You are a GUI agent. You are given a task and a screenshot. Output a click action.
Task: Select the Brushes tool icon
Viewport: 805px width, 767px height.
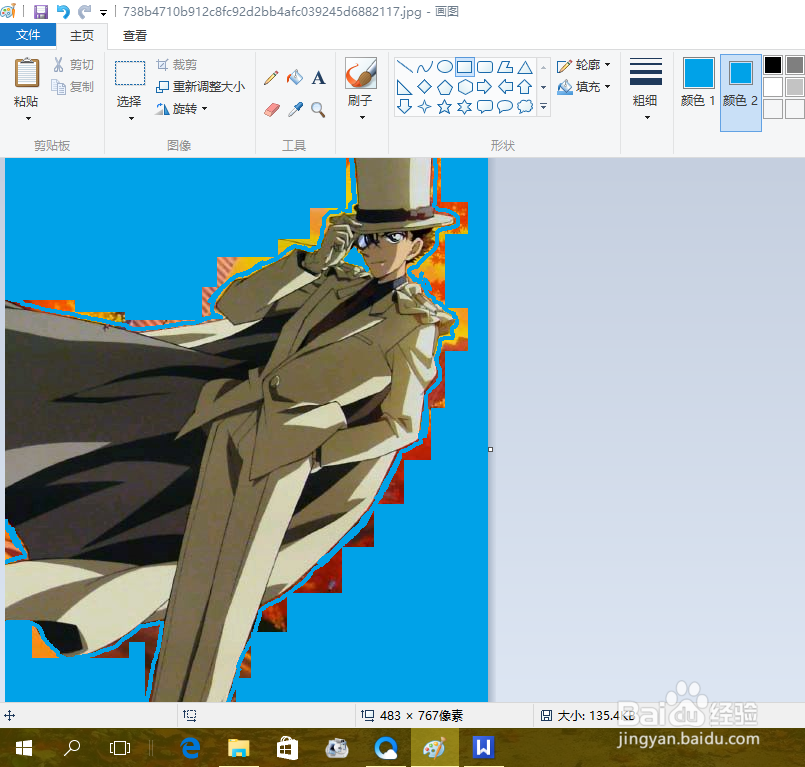click(361, 73)
